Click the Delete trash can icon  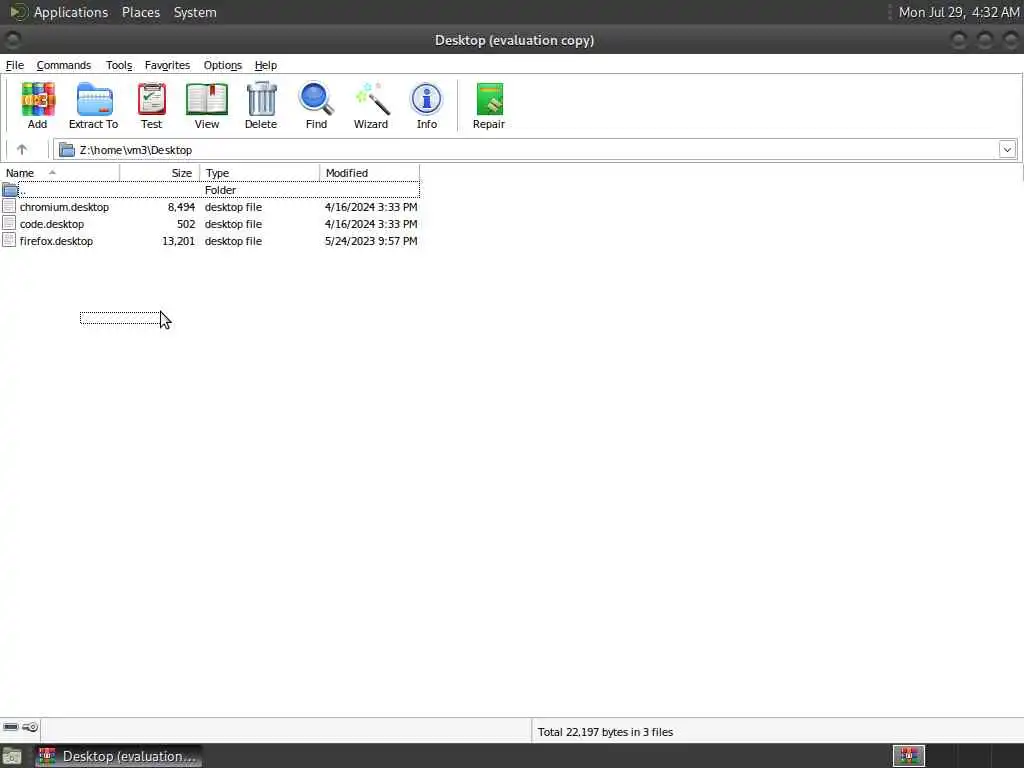[261, 99]
